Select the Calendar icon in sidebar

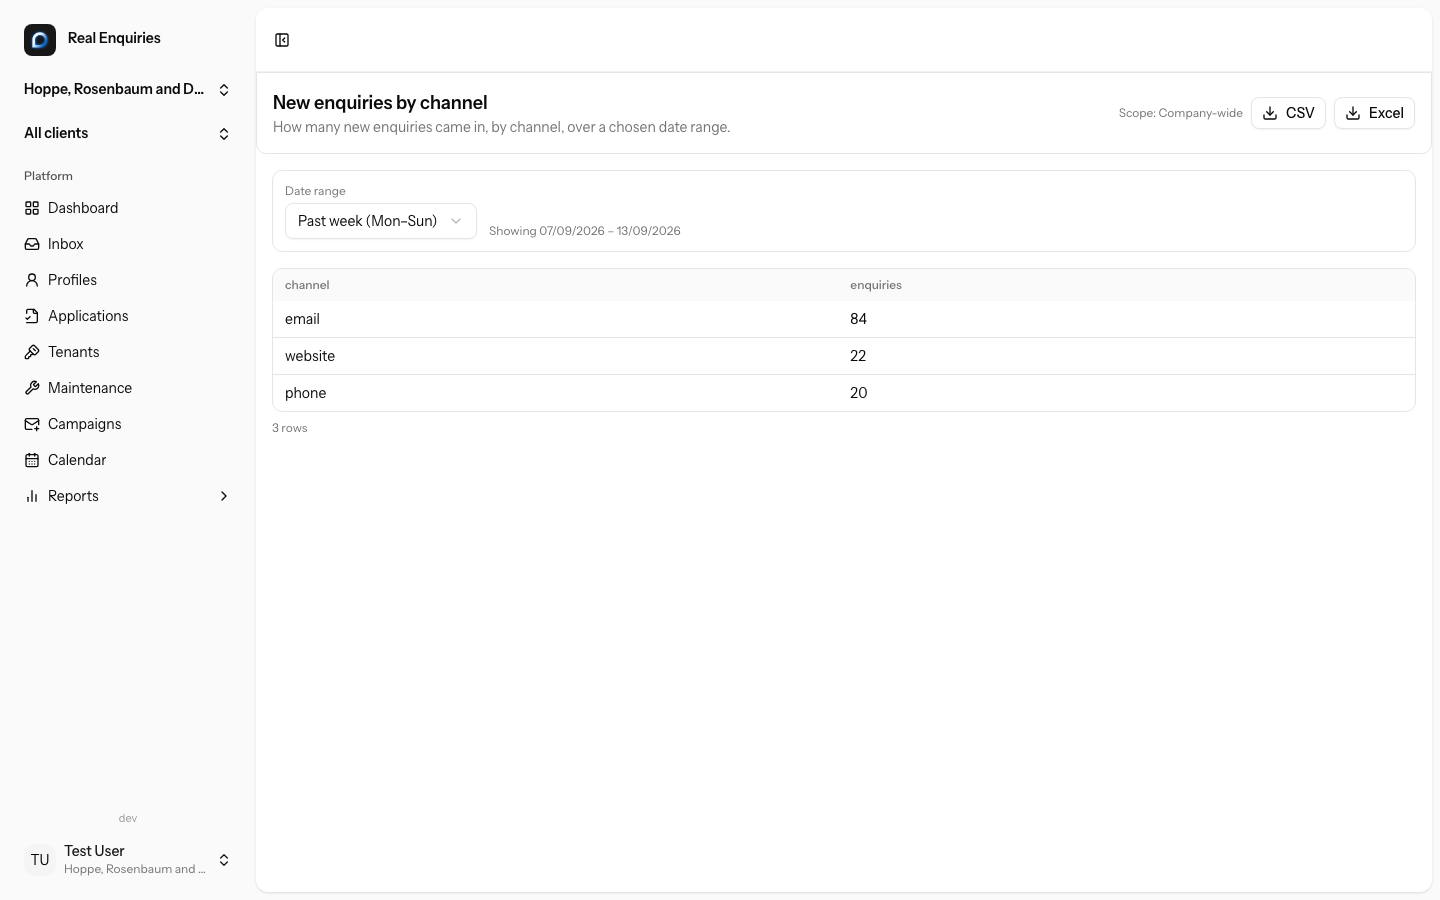32,460
